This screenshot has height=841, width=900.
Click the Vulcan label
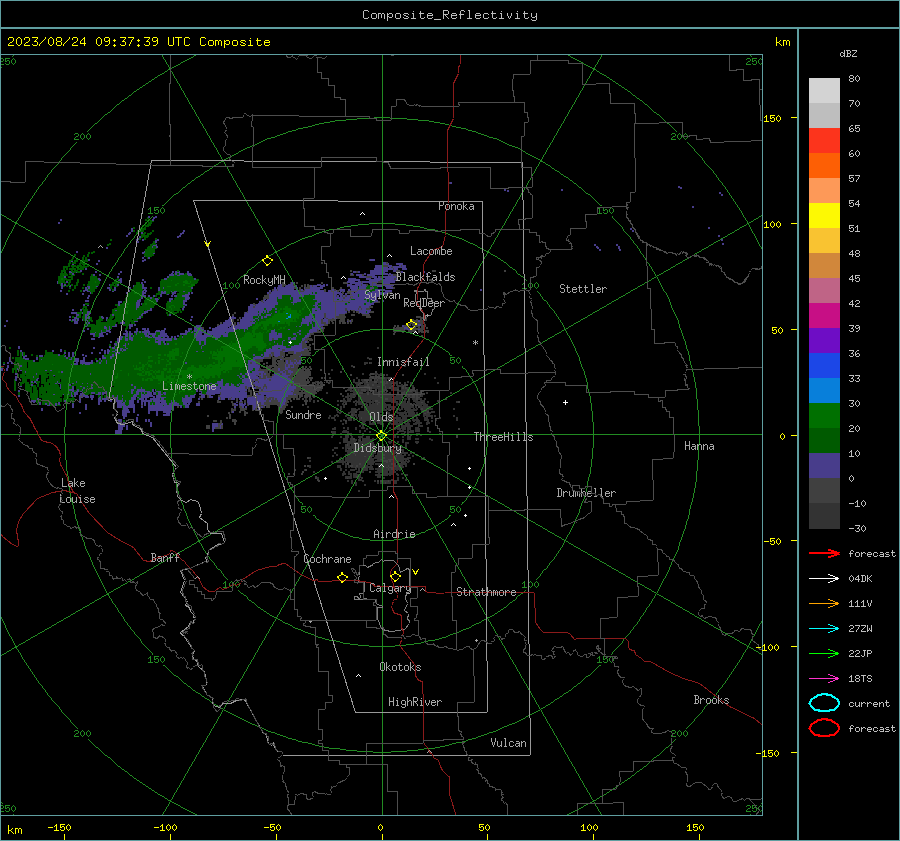508,743
